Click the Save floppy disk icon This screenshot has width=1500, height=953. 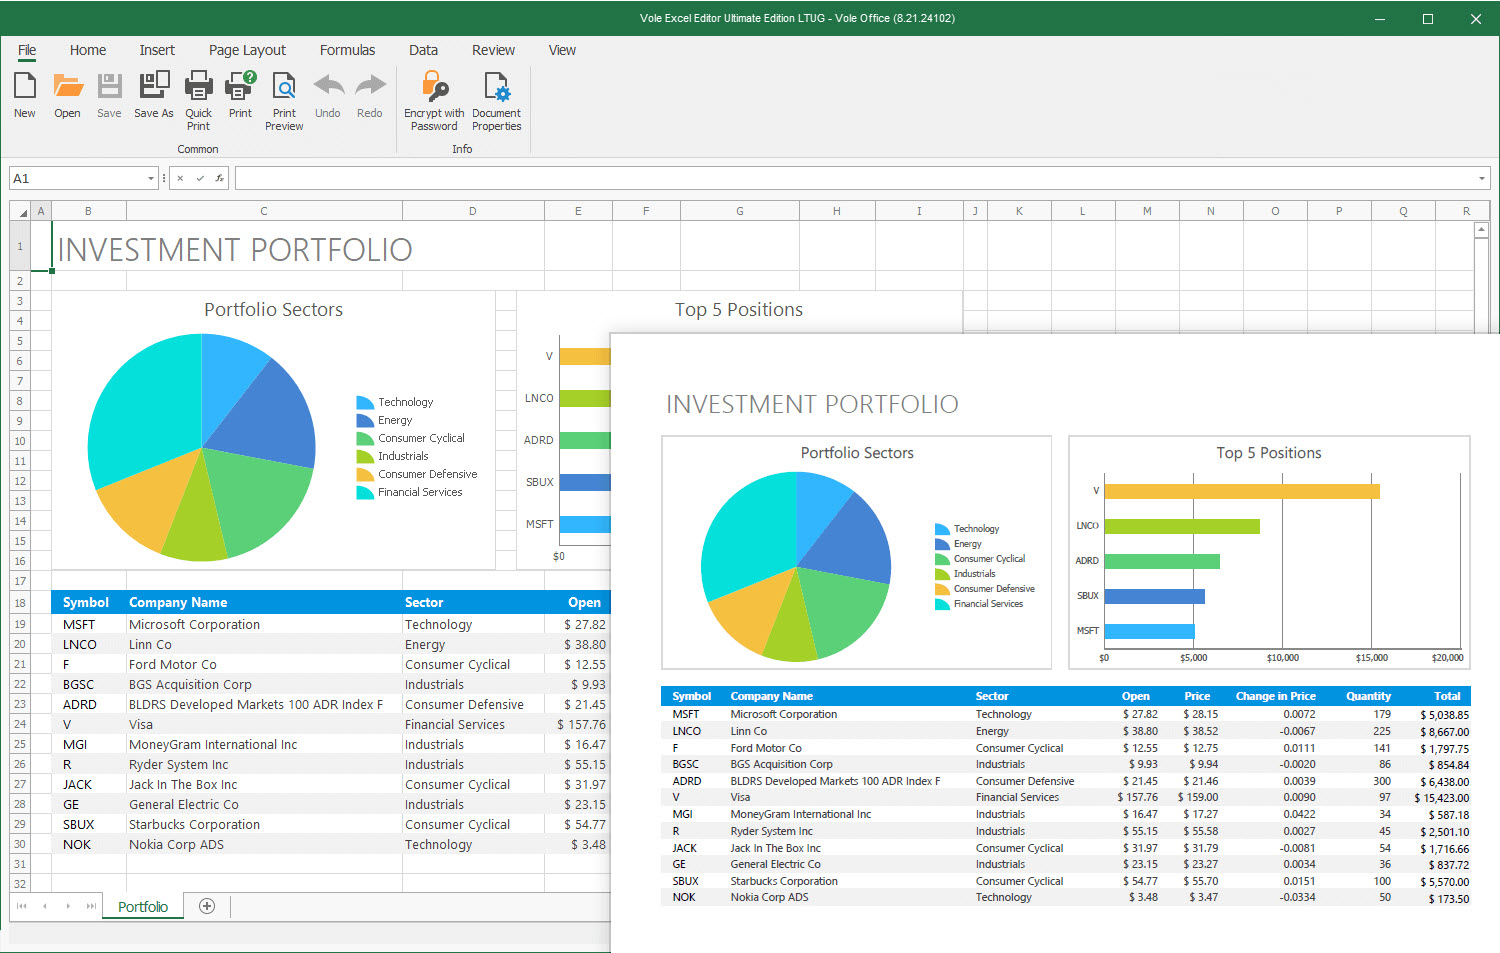point(109,87)
